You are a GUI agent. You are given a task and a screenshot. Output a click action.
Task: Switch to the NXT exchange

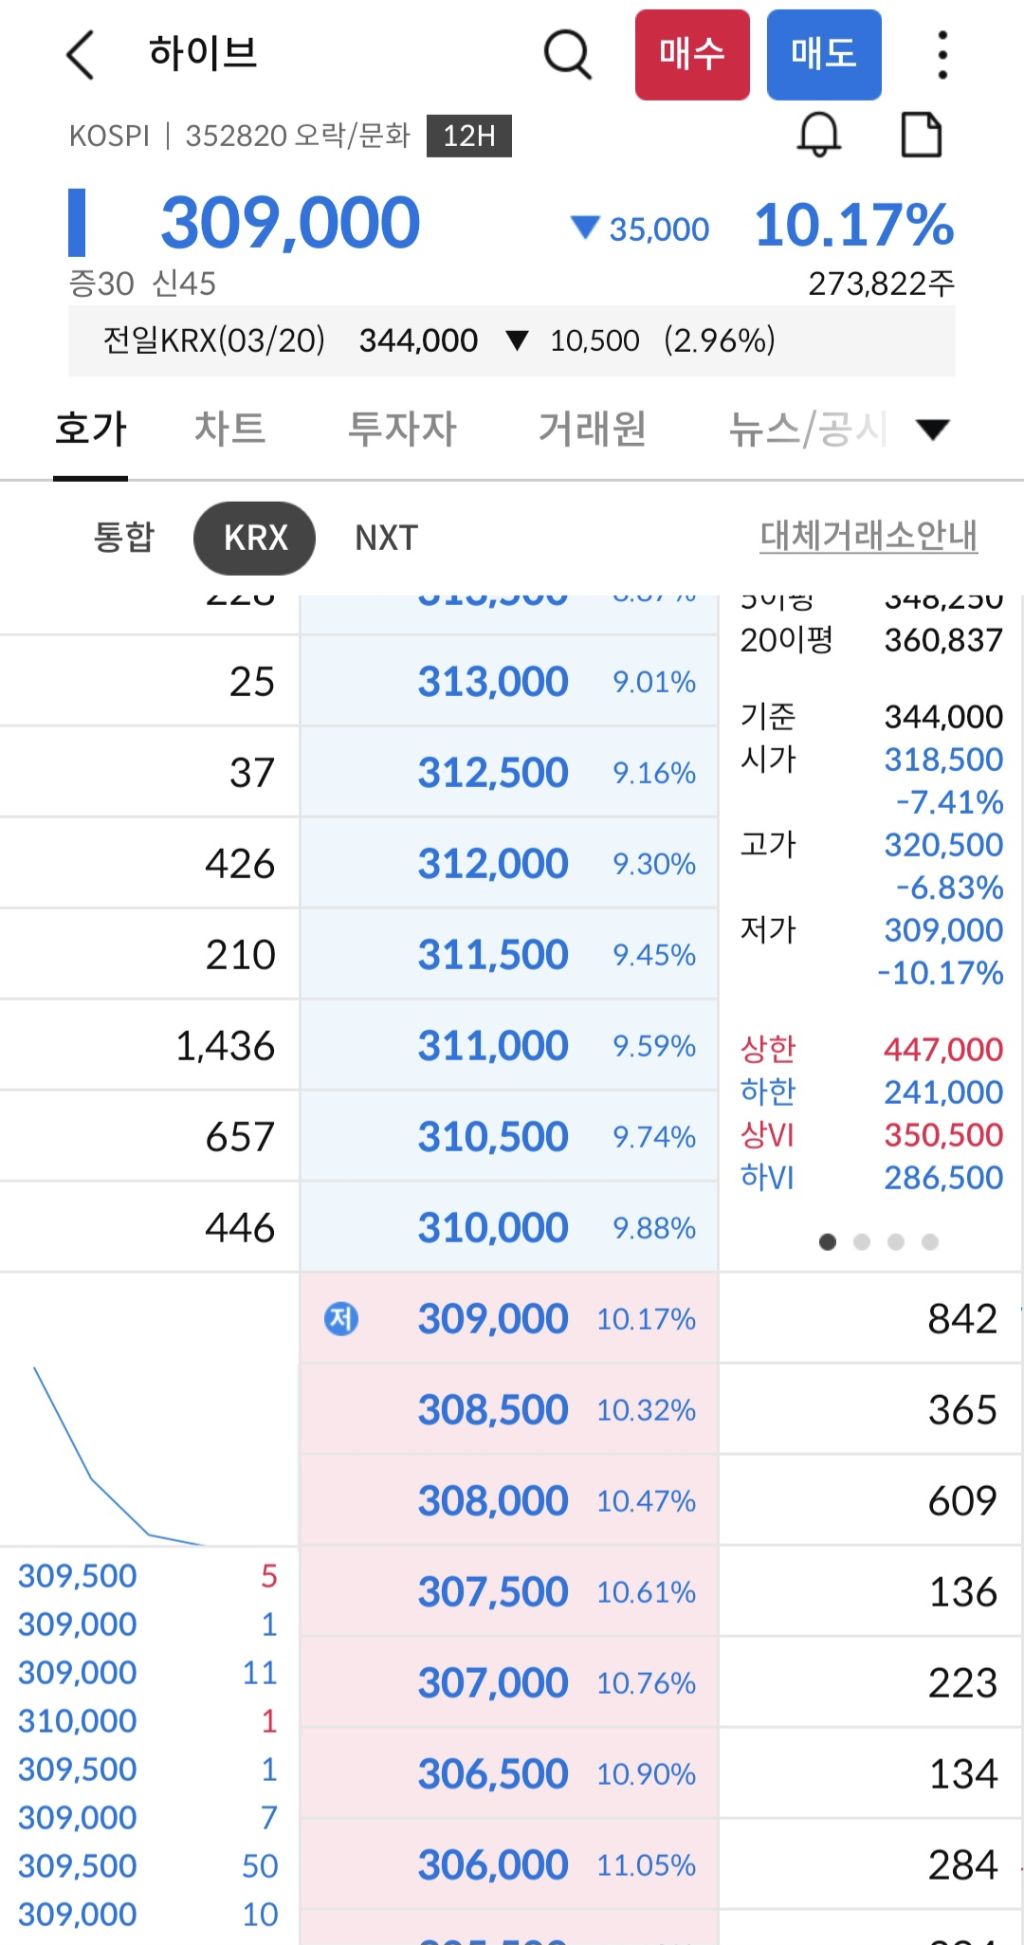[x=386, y=538]
